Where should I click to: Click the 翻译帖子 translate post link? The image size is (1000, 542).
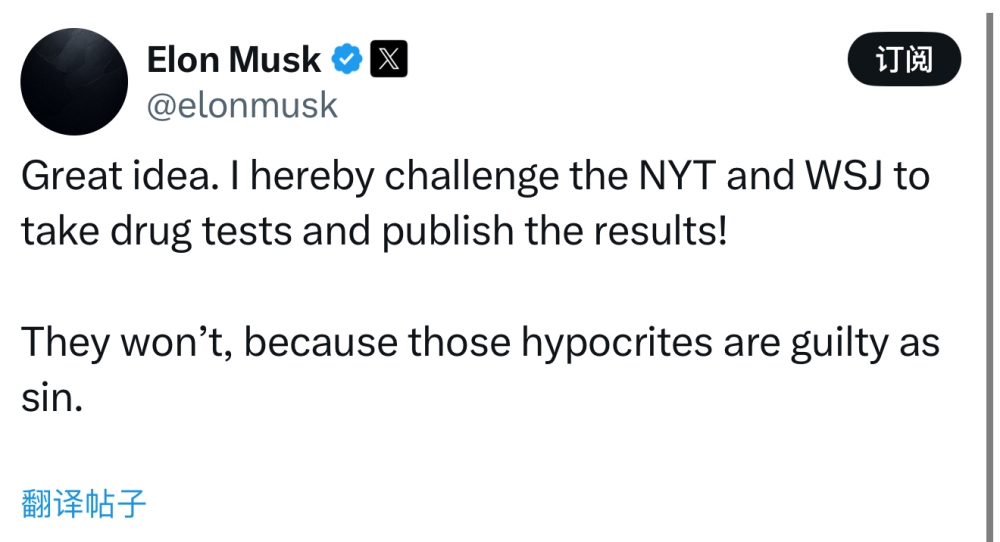(83, 503)
